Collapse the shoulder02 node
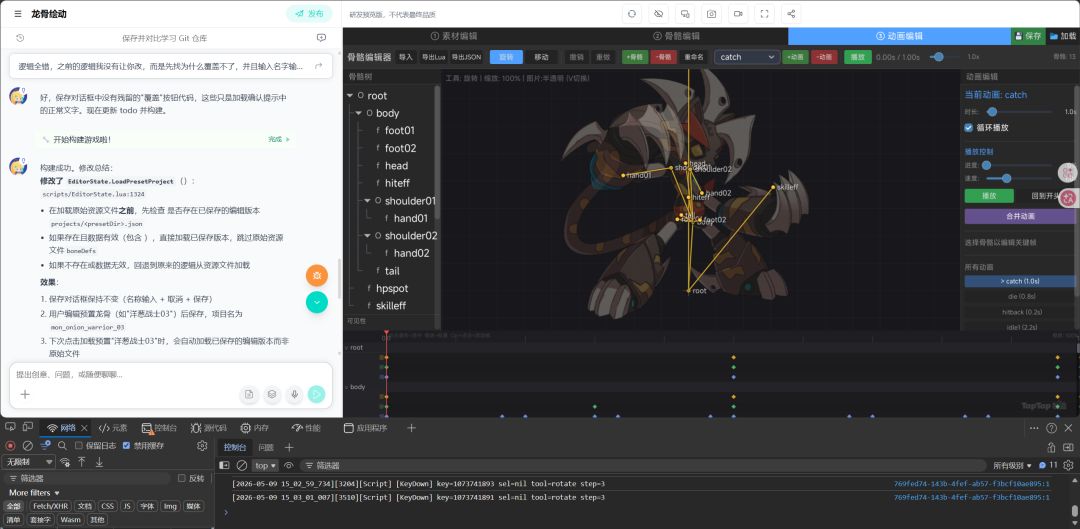The height and width of the screenshot is (529, 1080). 368,236
